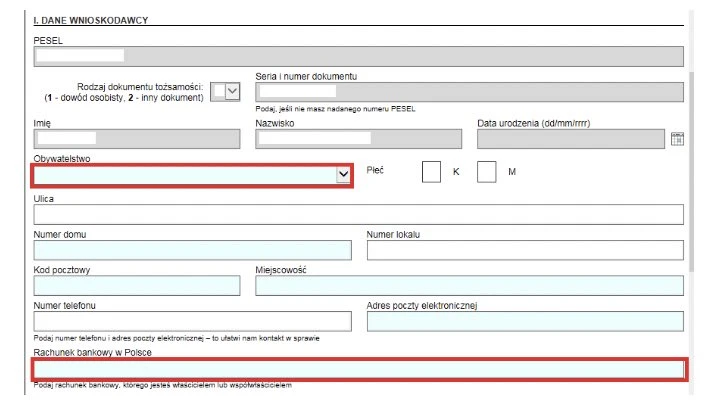The height and width of the screenshot is (406, 718).
Task: Click the Kod pocztowy field
Action: [136, 286]
